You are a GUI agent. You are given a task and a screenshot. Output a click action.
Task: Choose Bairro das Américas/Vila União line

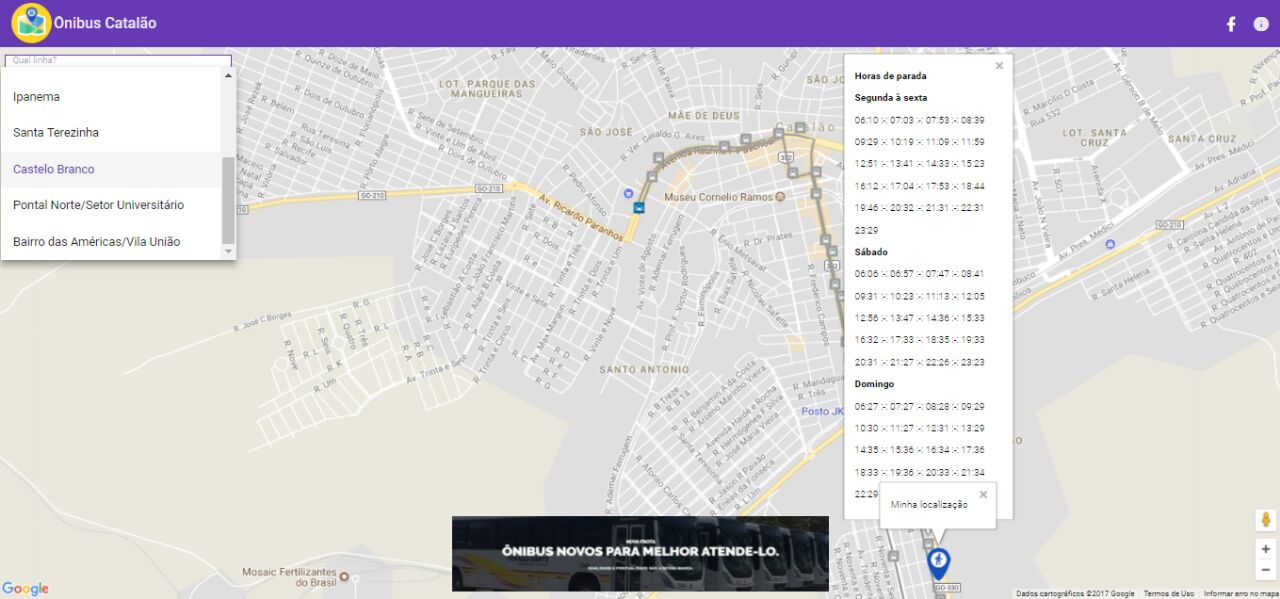96,241
